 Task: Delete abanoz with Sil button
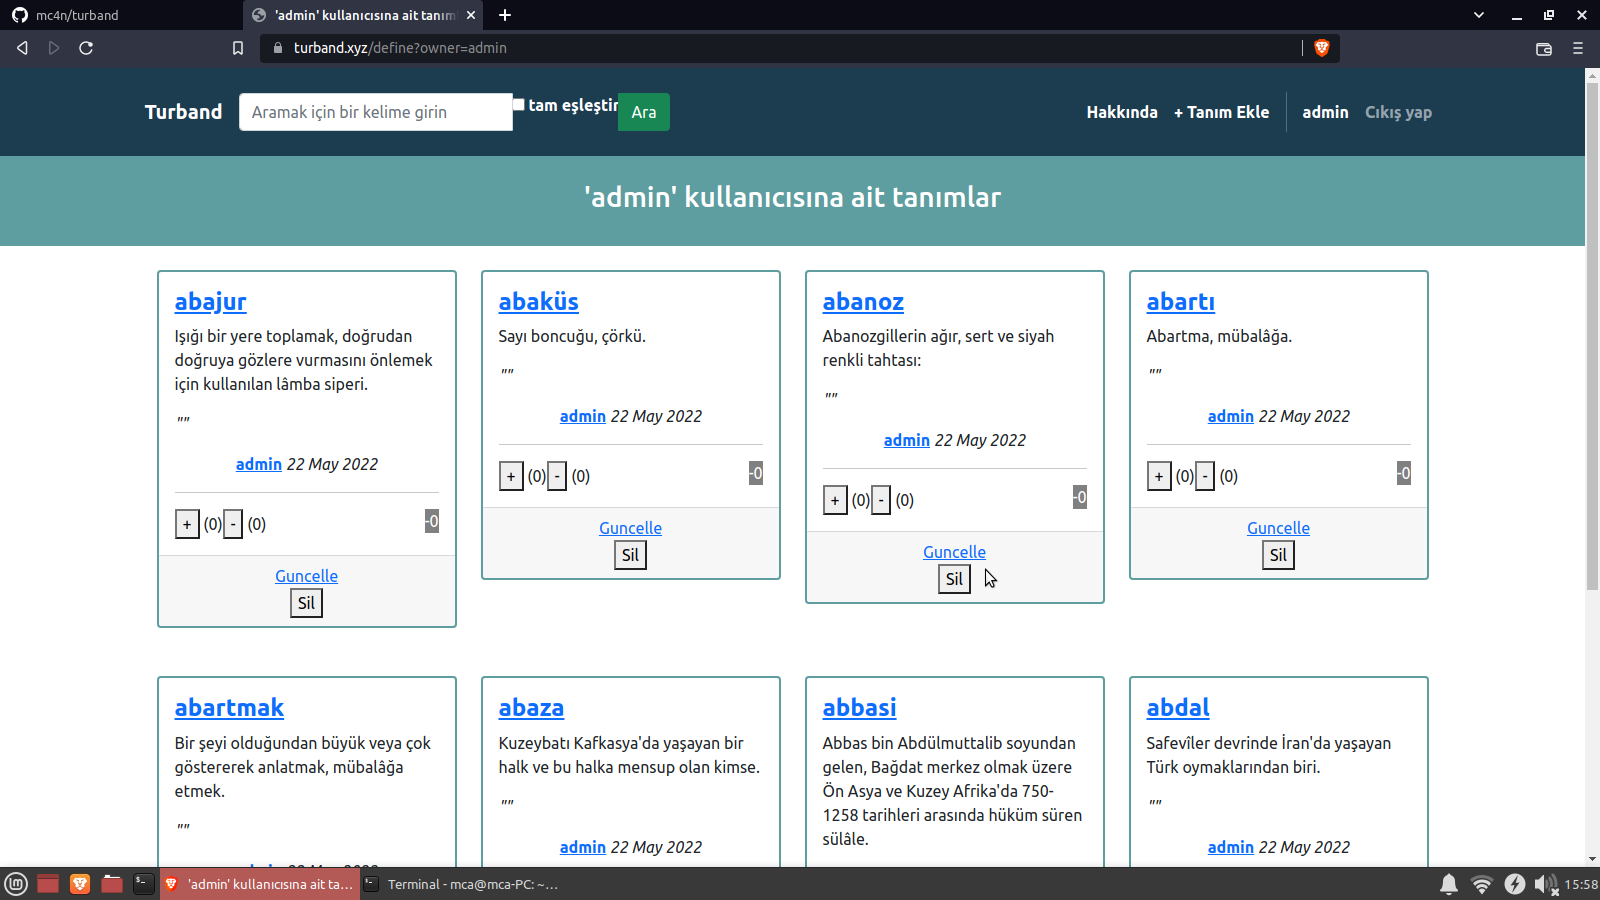pyautogui.click(x=954, y=579)
